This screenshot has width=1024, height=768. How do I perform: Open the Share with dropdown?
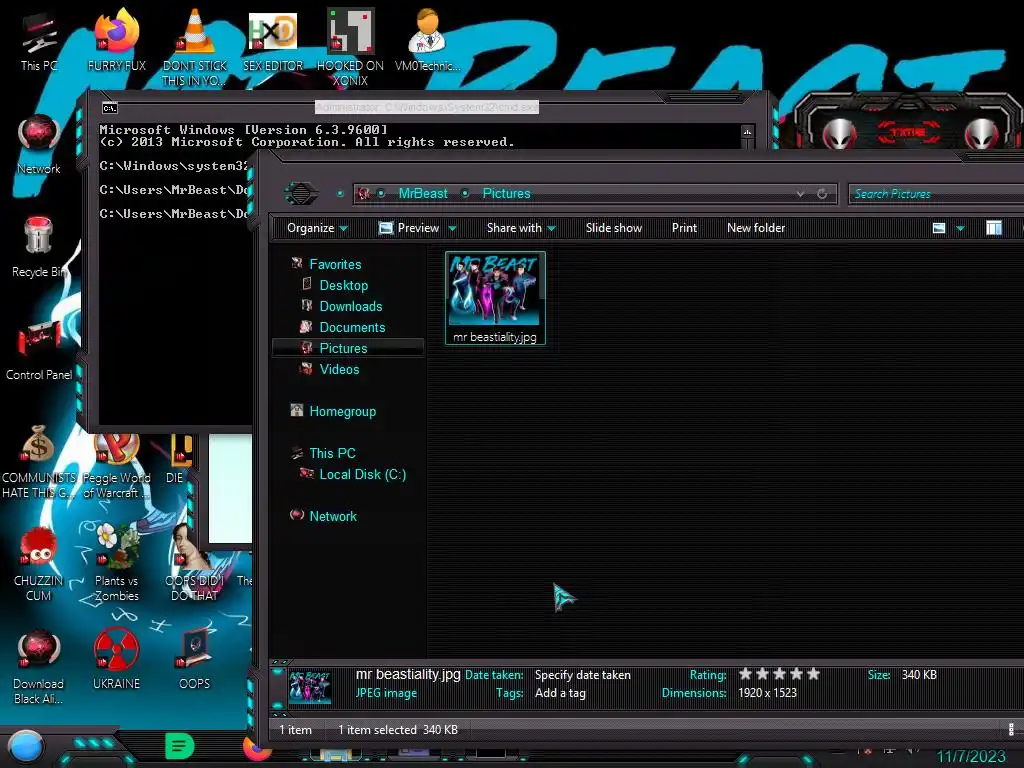pyautogui.click(x=521, y=228)
